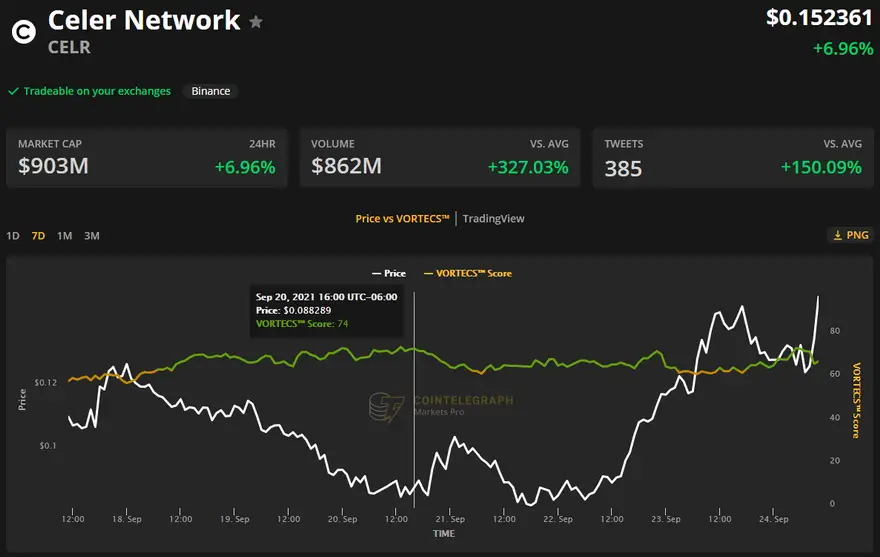Click the Celer Network logo icon

[x=24, y=32]
